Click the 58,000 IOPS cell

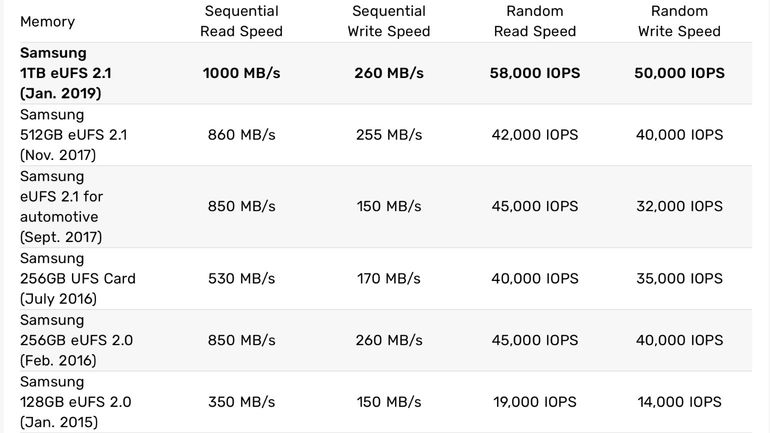534,73
